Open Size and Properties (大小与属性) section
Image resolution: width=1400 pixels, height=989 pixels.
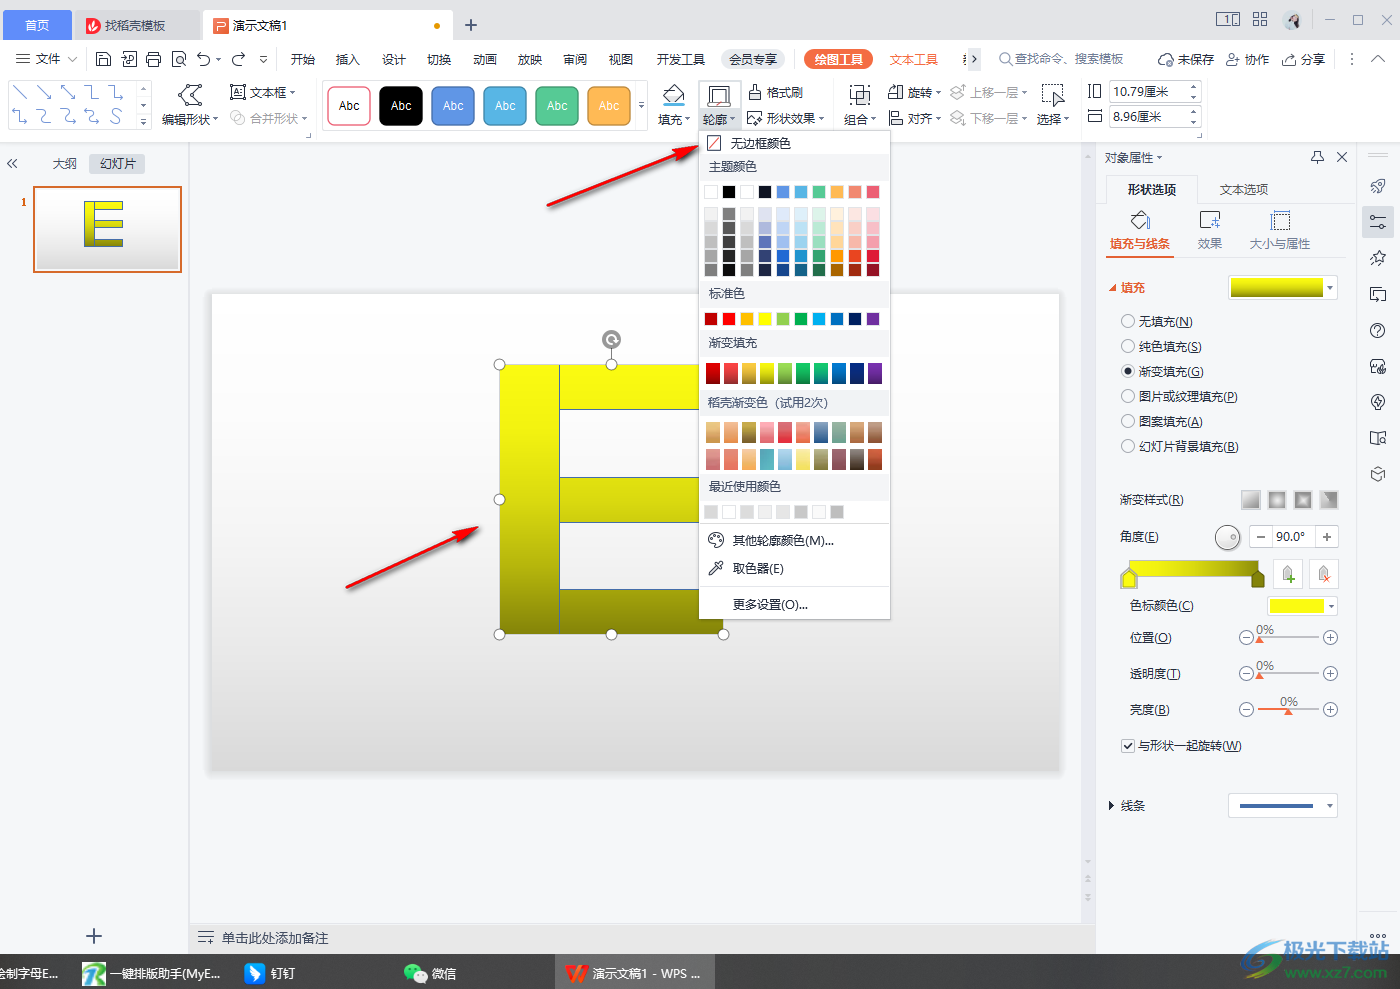pyautogui.click(x=1280, y=230)
